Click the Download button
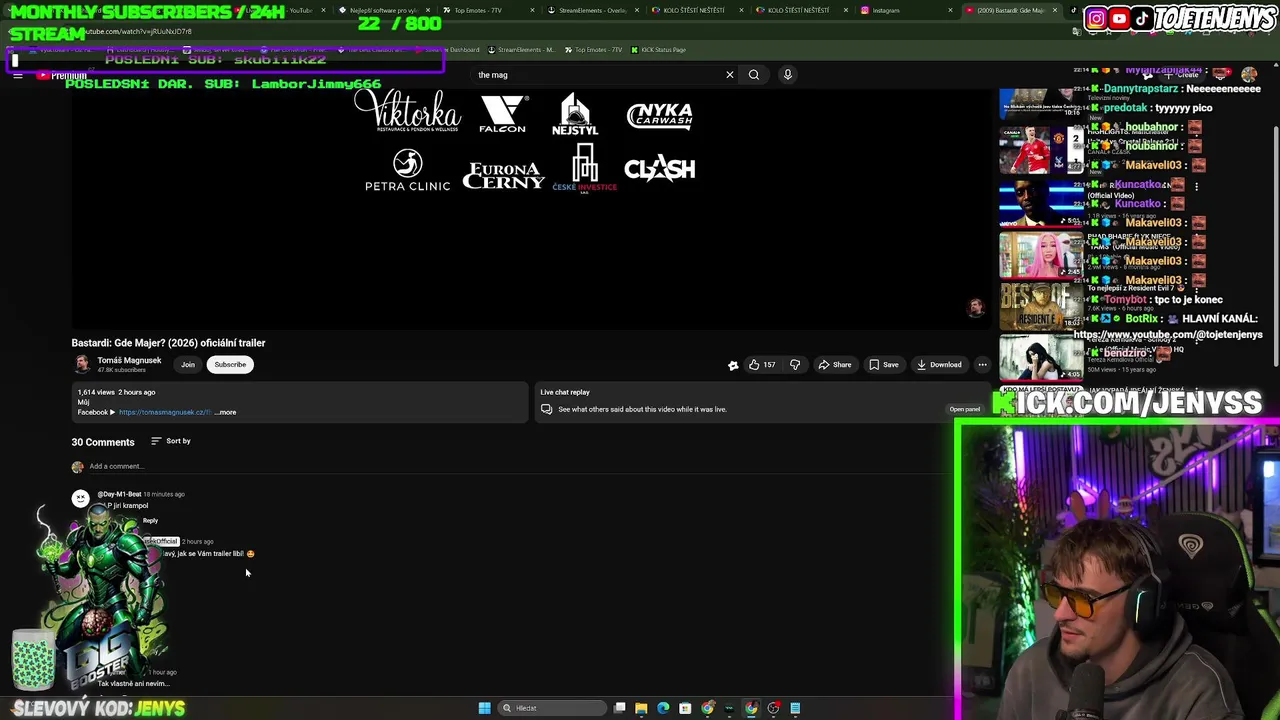Viewport: 1280px width, 720px height. 939,365
